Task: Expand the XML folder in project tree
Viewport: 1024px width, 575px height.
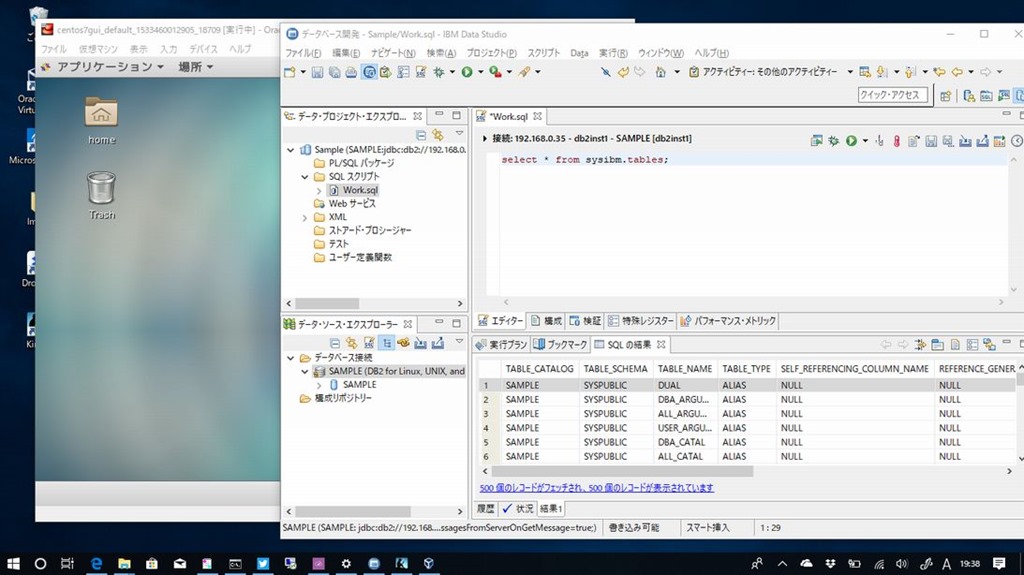Action: [x=306, y=217]
